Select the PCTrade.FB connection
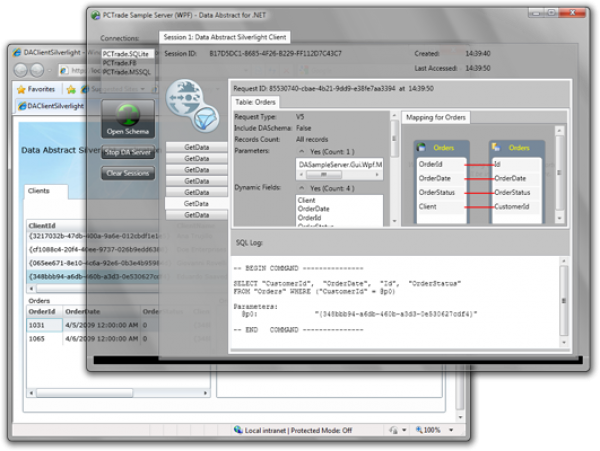600x451 pixels. (x=119, y=63)
